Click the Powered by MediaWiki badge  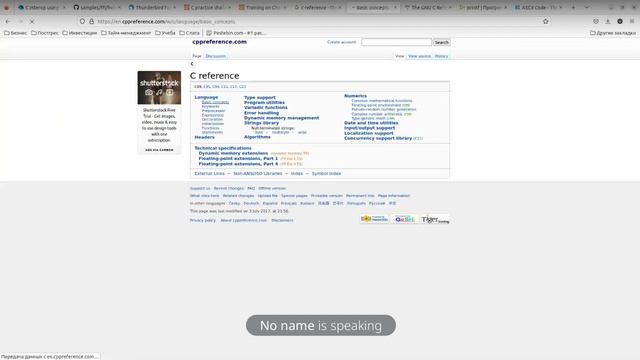(374, 219)
